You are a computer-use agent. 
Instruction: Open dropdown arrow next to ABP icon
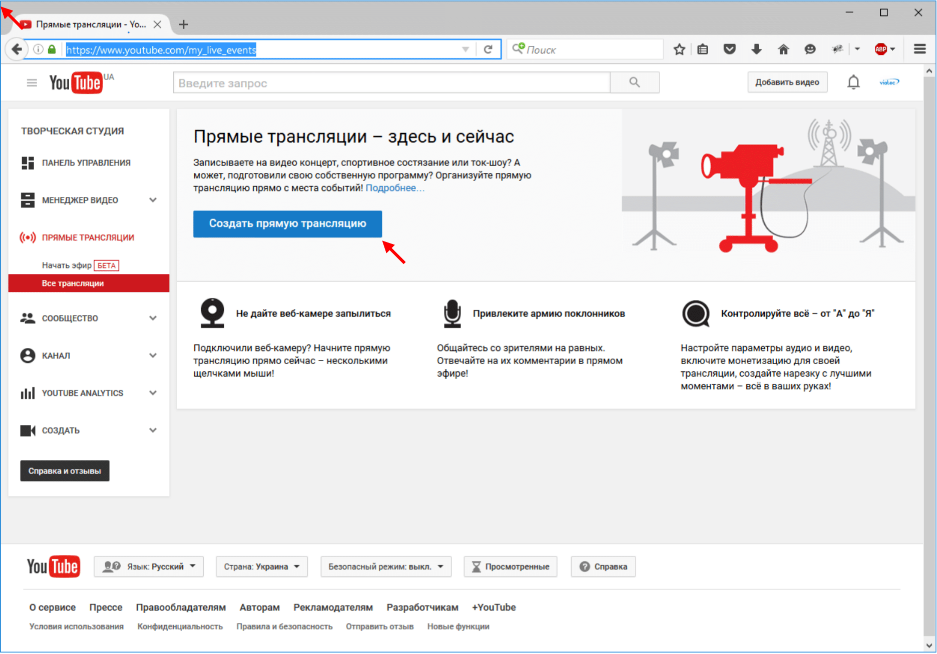click(893, 50)
